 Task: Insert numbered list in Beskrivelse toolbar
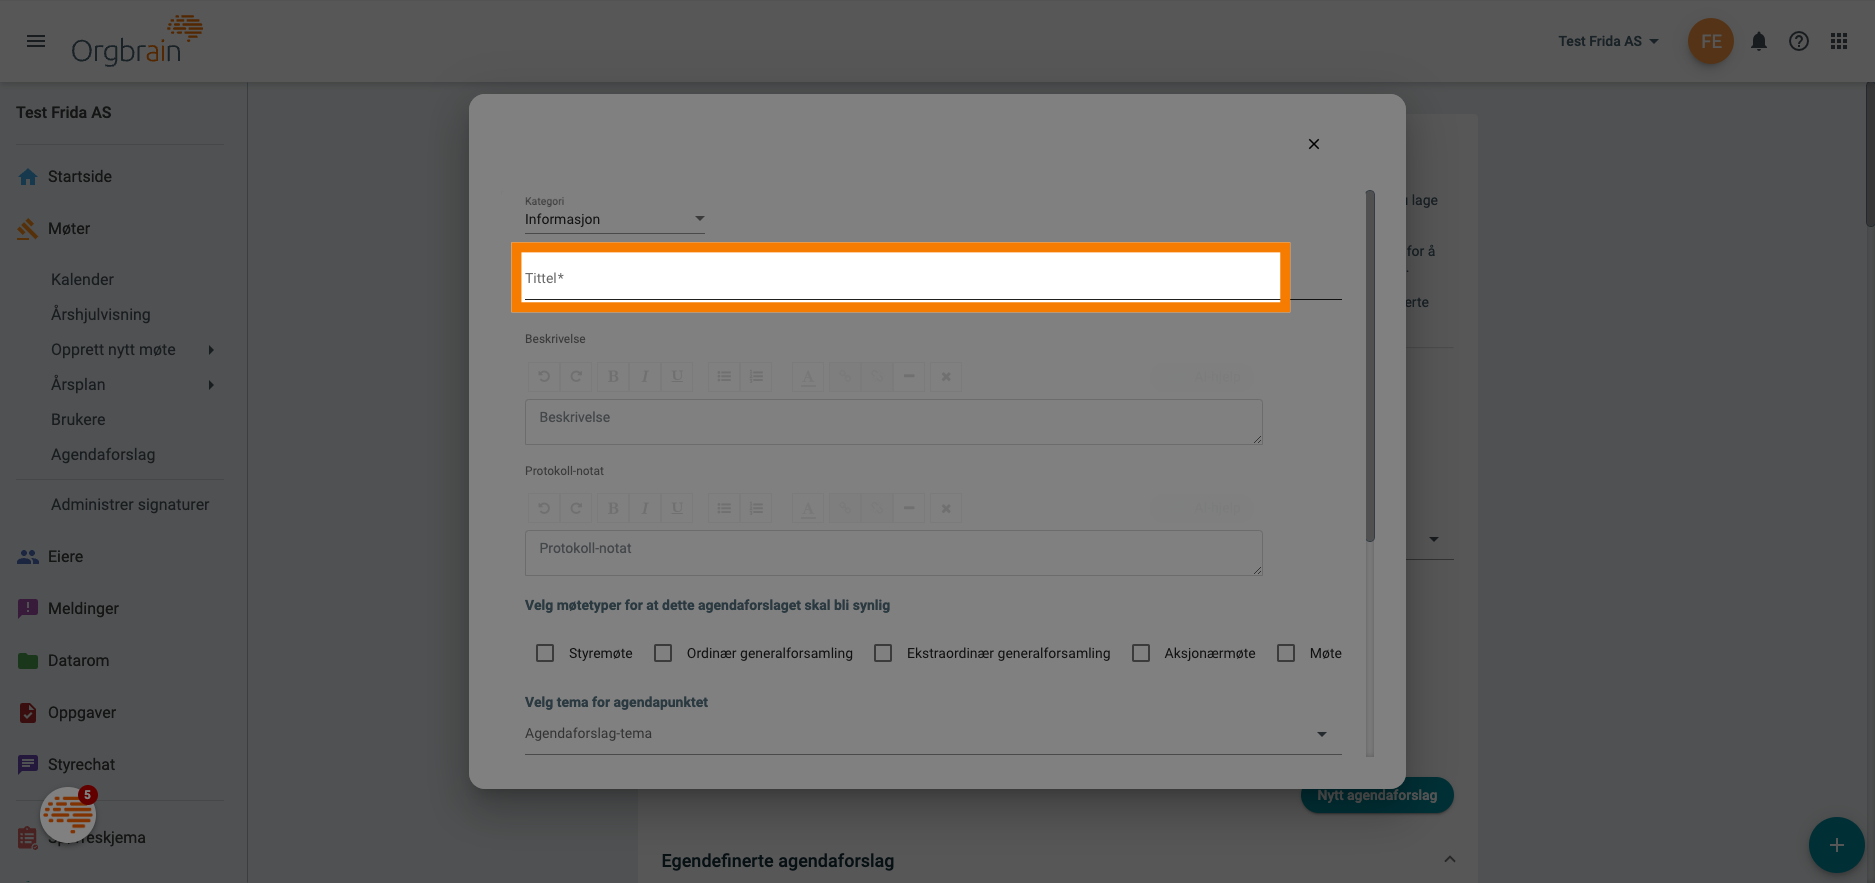(756, 377)
